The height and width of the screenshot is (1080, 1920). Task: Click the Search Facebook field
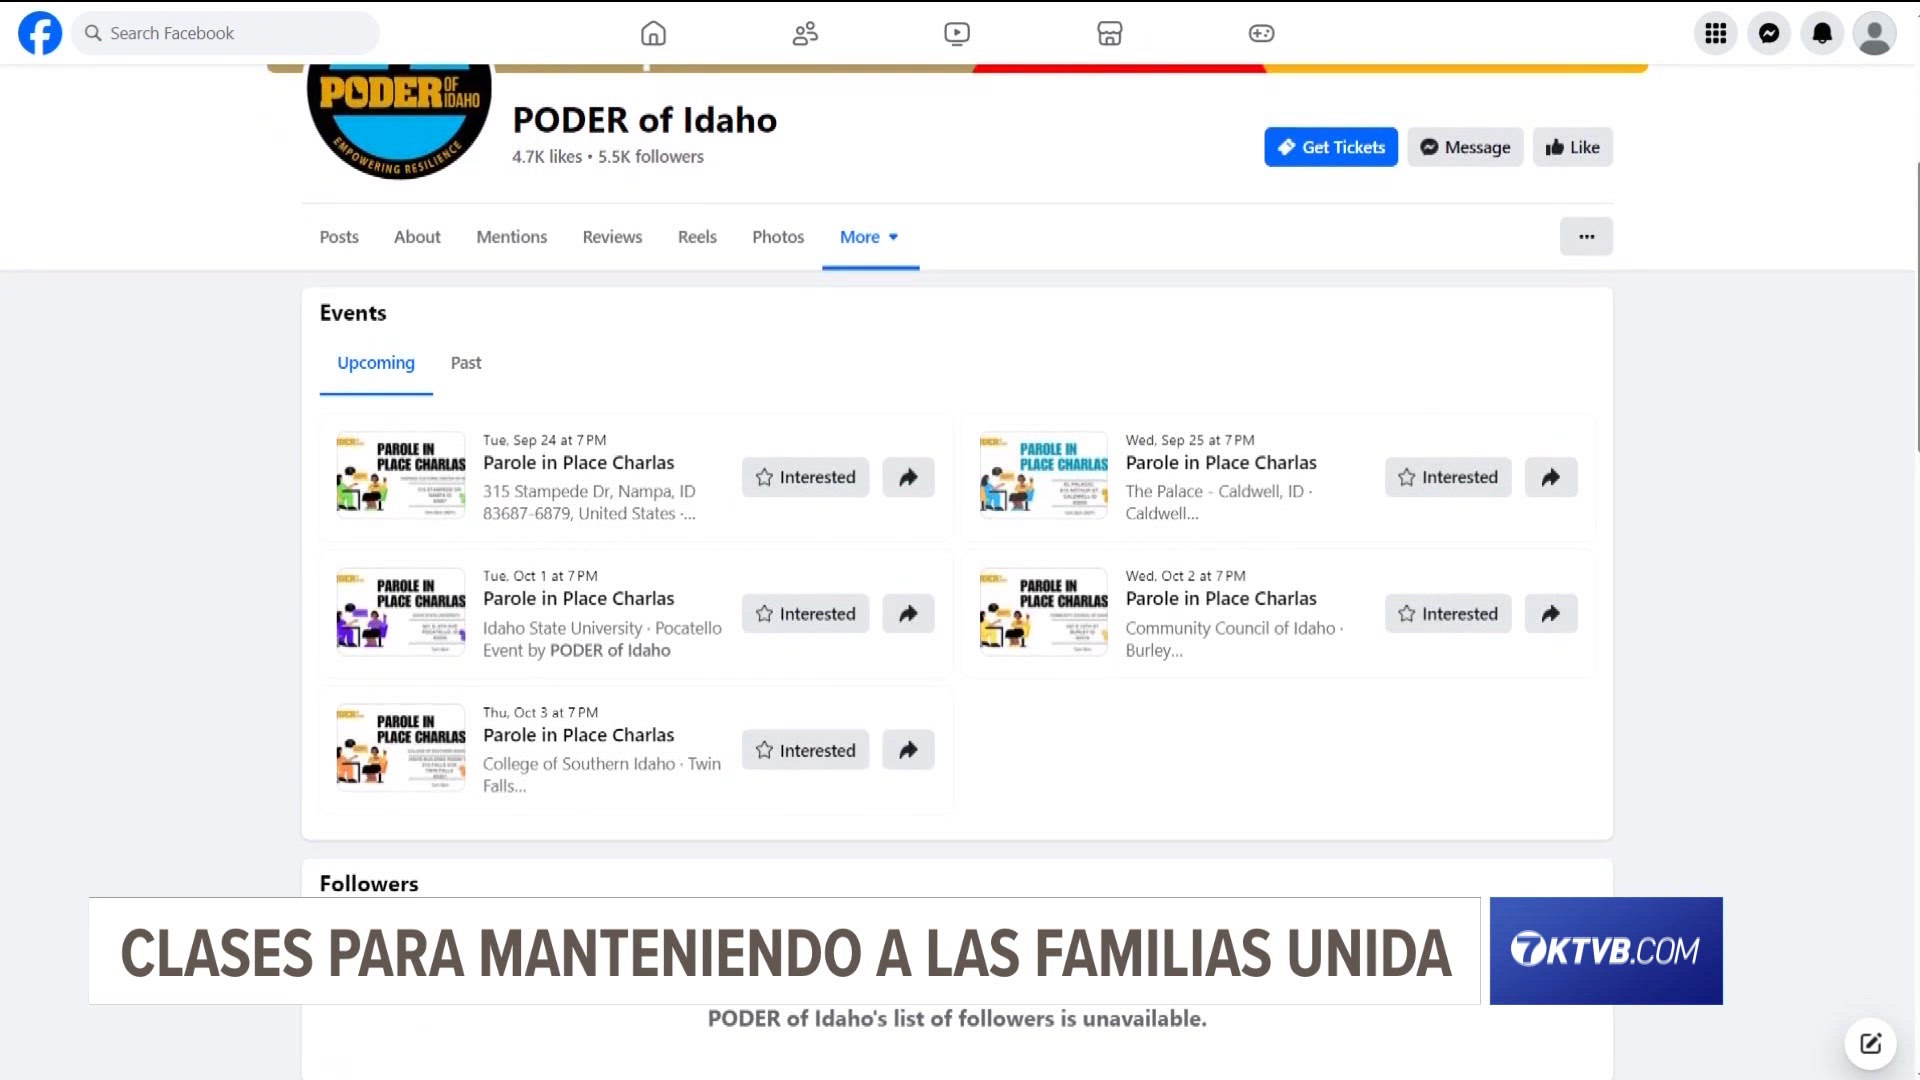[x=225, y=33]
